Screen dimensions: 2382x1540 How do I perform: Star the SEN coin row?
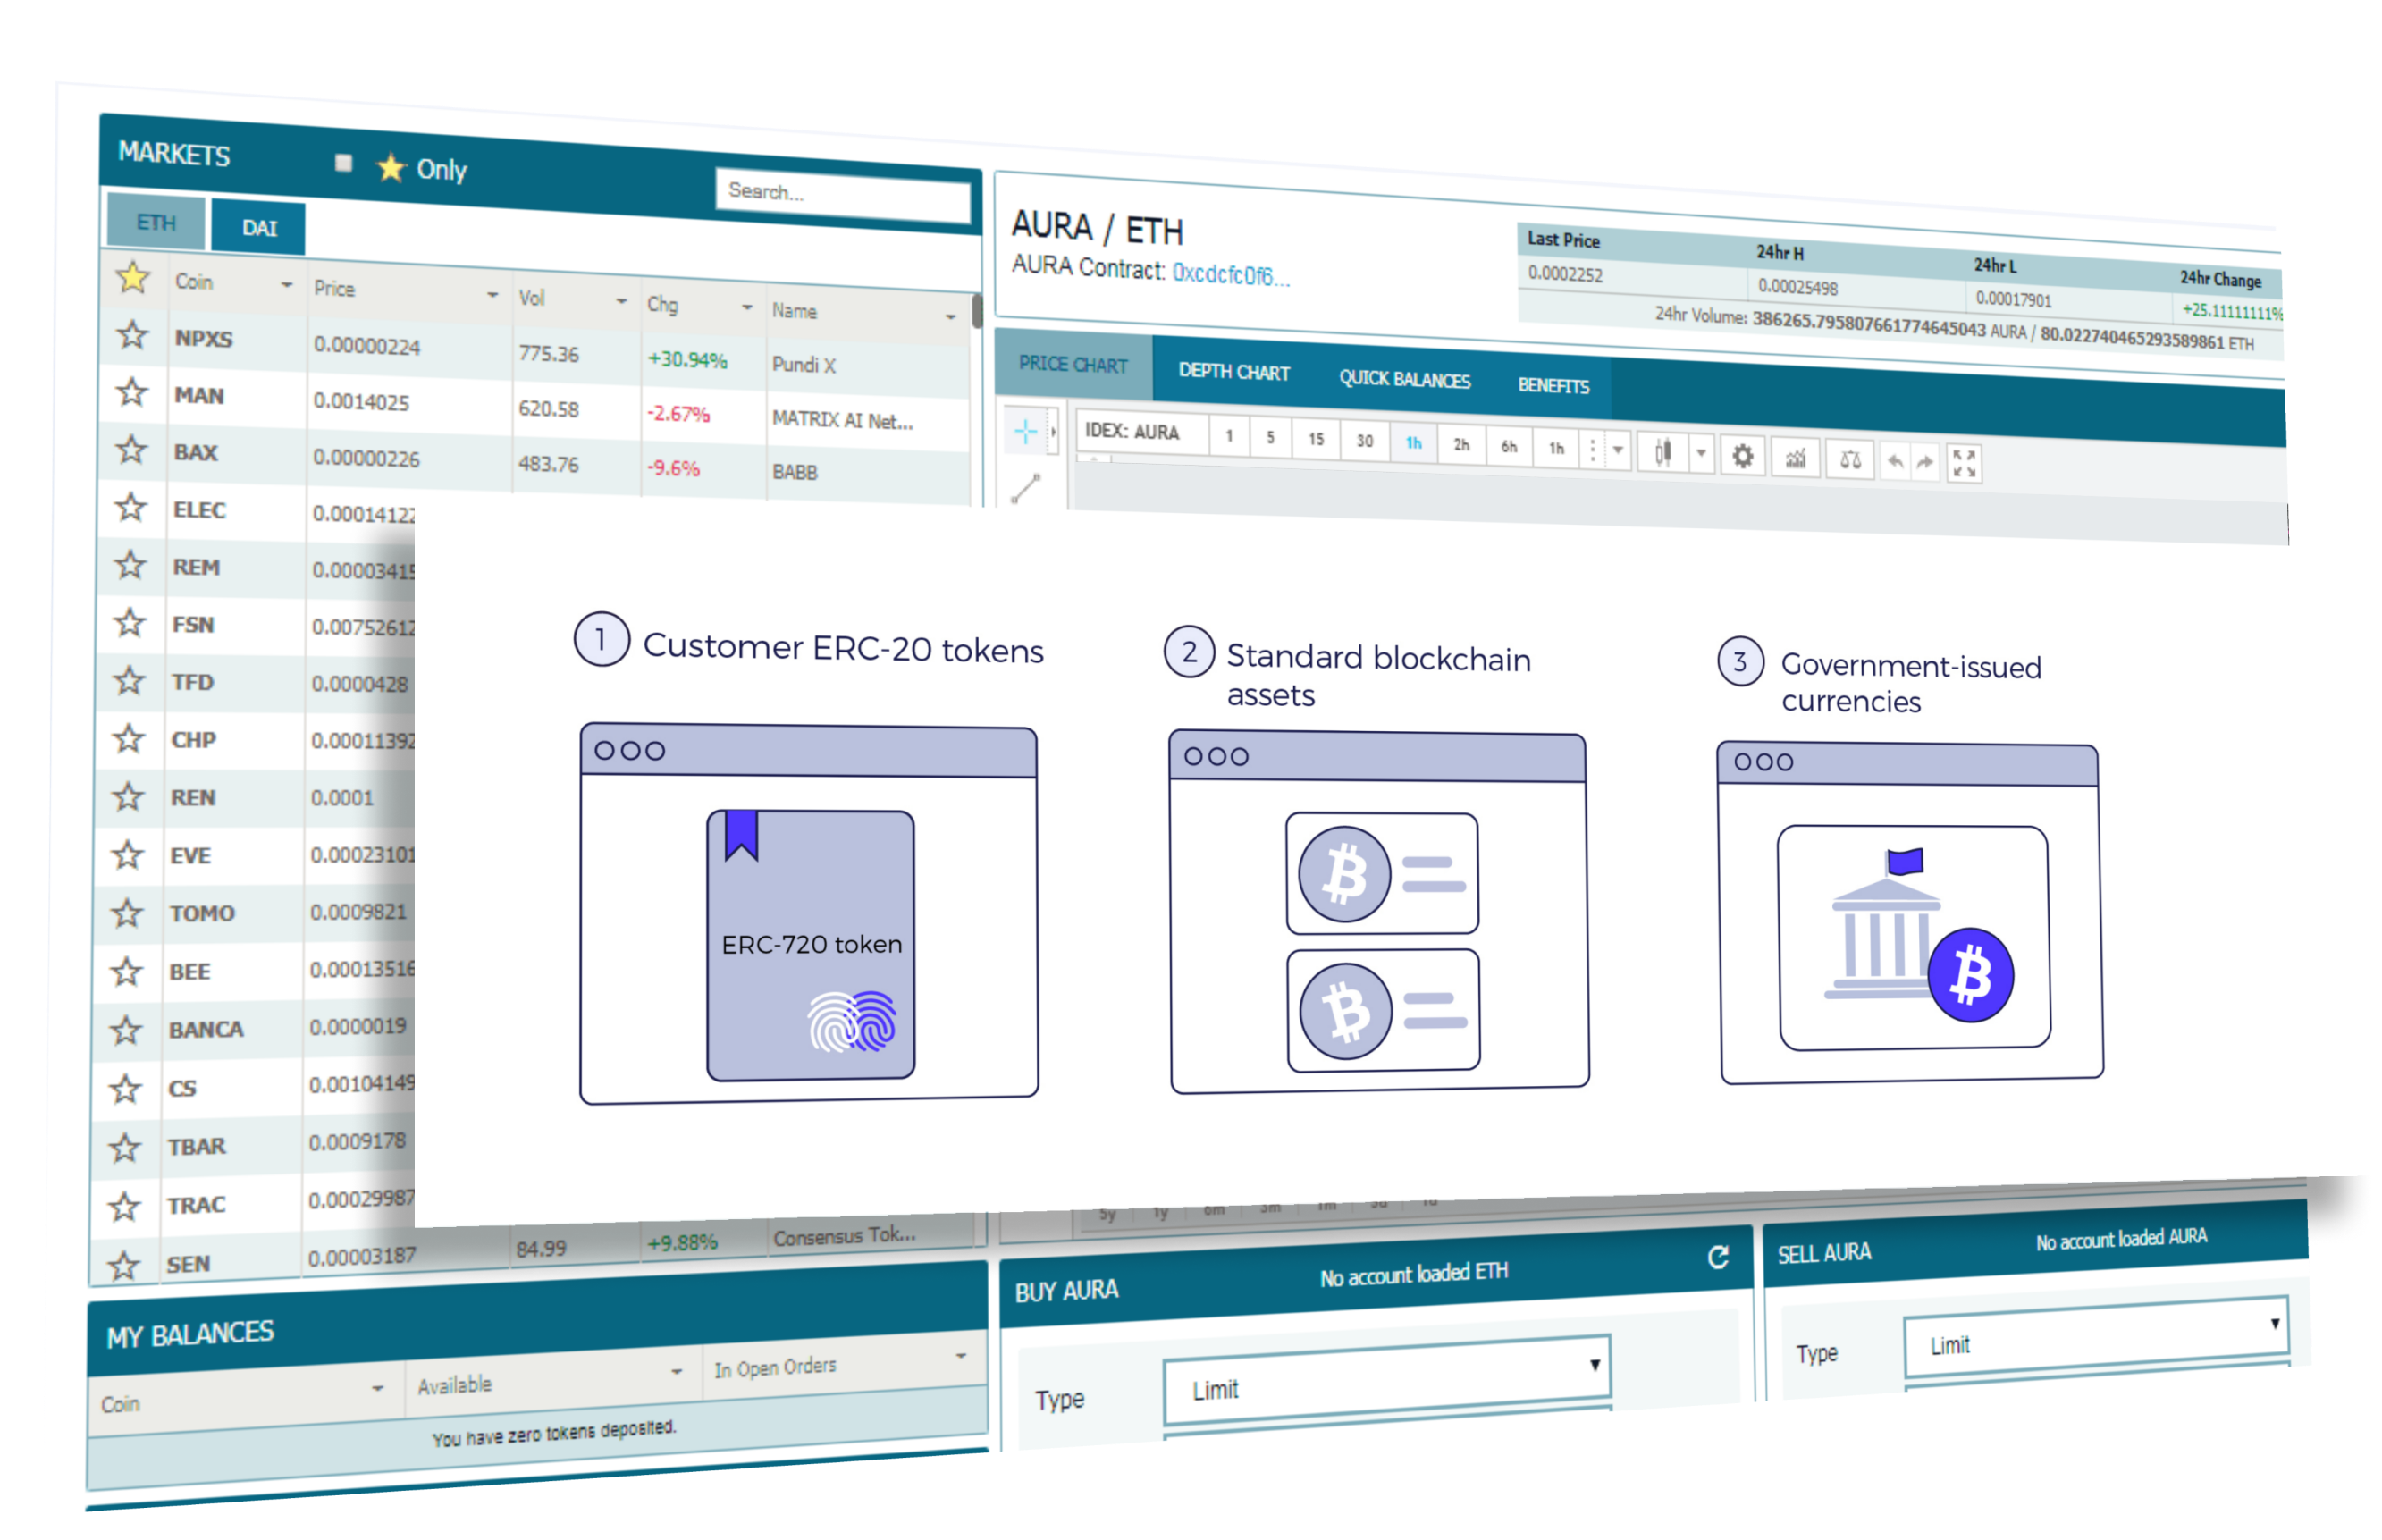pyautogui.click(x=124, y=1266)
